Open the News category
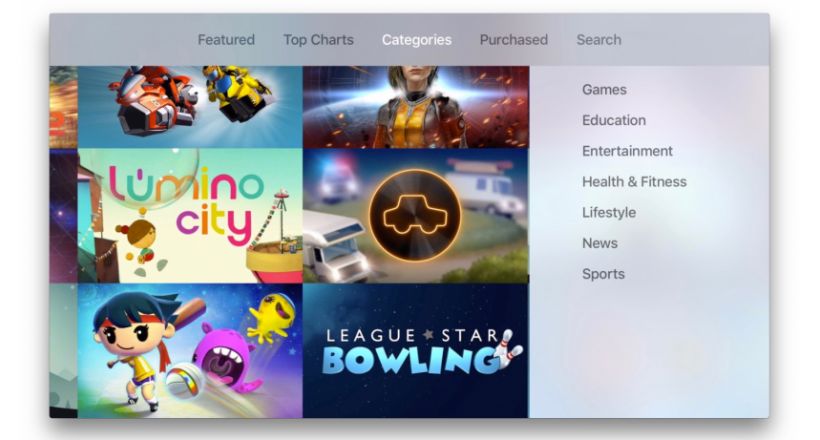 click(x=600, y=243)
